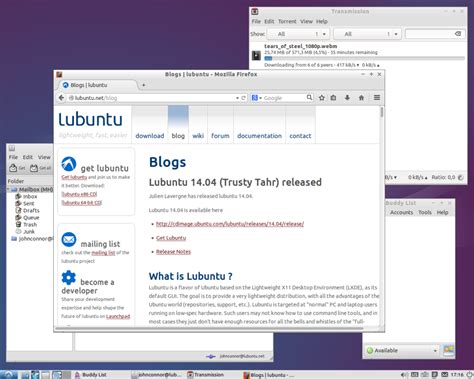This screenshot has width=474, height=379.
Task: Go to Firefox home page icon
Action: pos(361,98)
